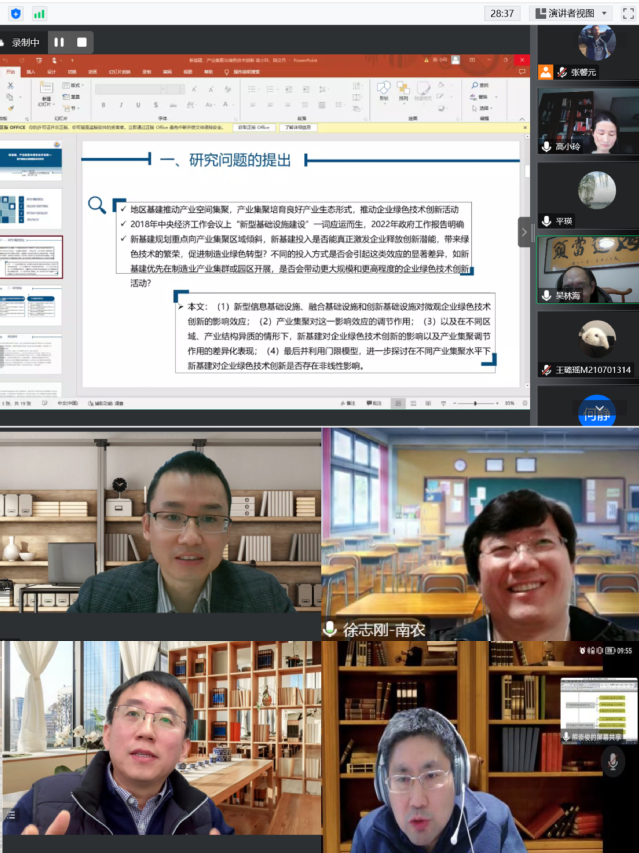Click the meeting timer 28:37
Viewport: 639px width, 853px height.
503,13
